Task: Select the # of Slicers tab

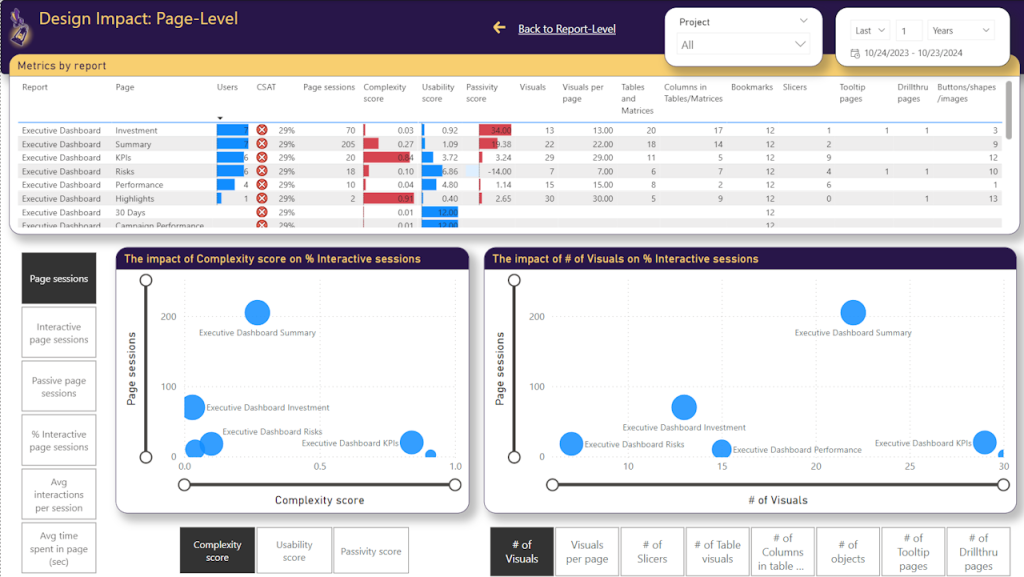Action: click(x=652, y=552)
